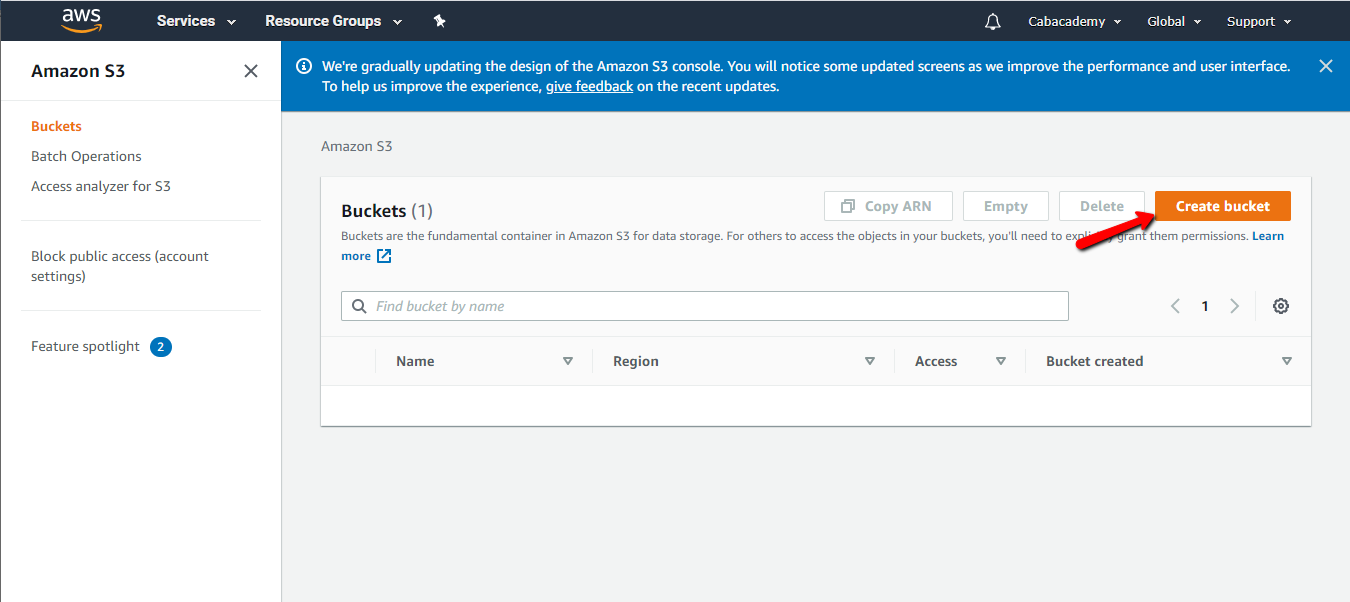Open Batch Operations in sidebar
This screenshot has width=1350, height=602.
point(86,156)
